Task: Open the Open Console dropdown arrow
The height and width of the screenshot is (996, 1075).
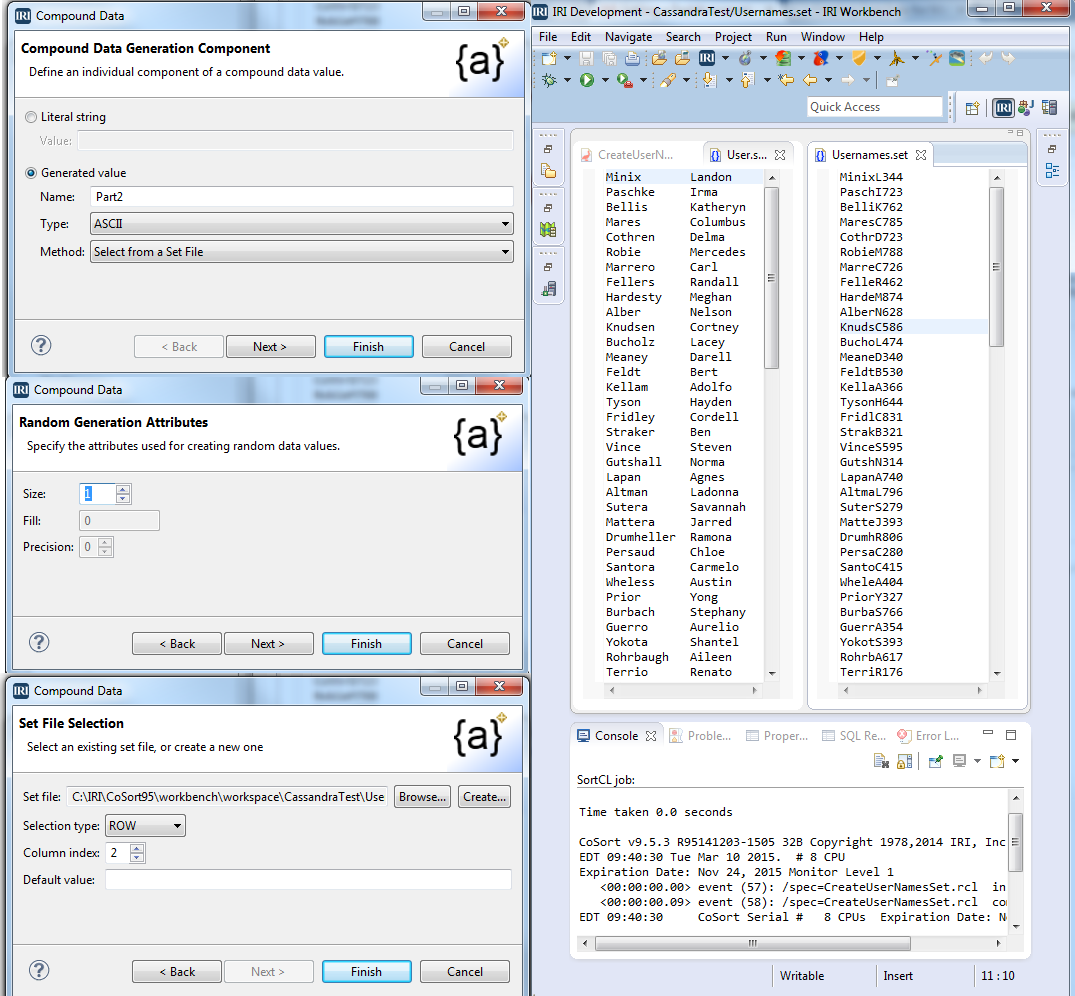Action: coord(1015,761)
